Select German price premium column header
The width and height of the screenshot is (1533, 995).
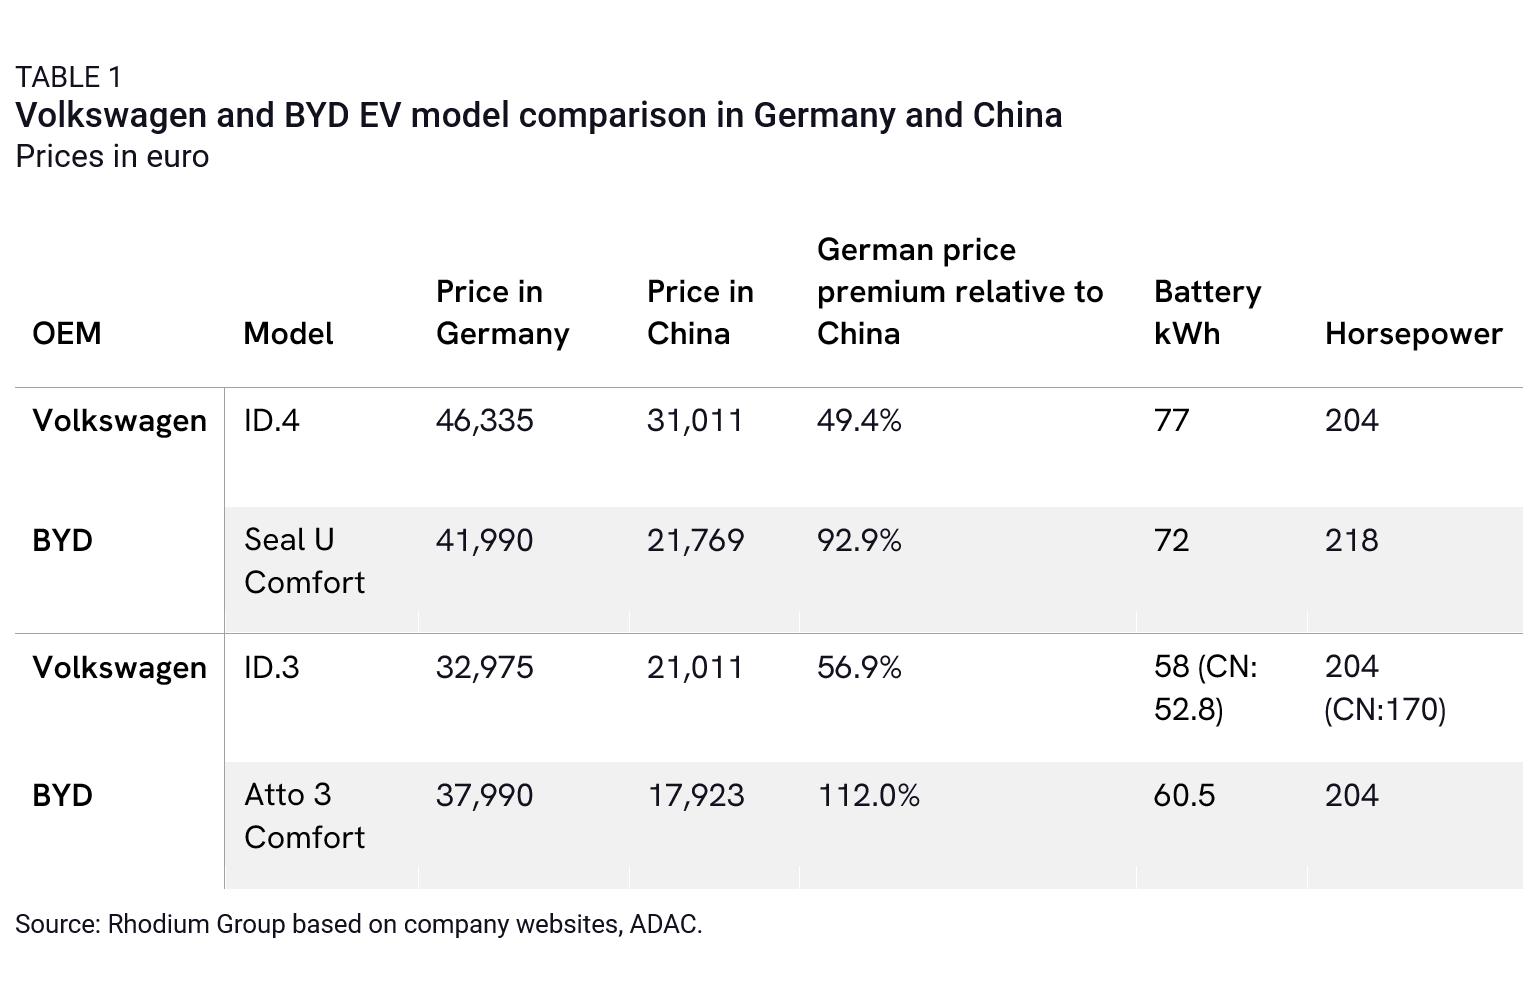[x=960, y=291]
